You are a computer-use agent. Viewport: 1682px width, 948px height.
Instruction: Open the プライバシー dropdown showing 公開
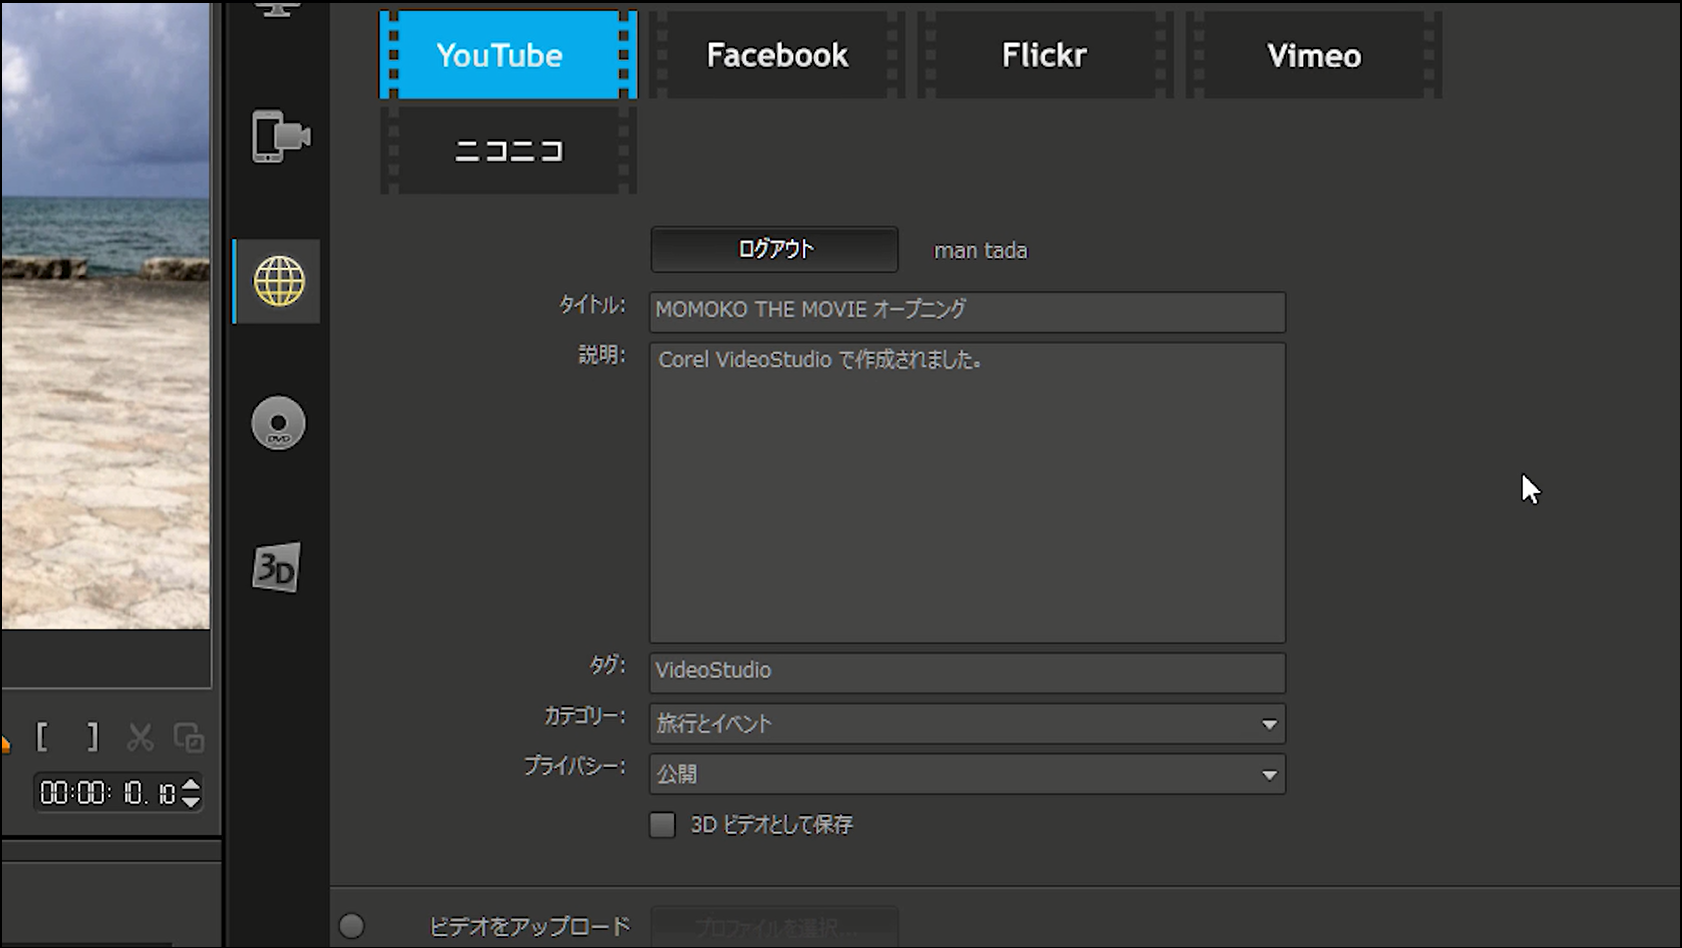click(x=1268, y=773)
